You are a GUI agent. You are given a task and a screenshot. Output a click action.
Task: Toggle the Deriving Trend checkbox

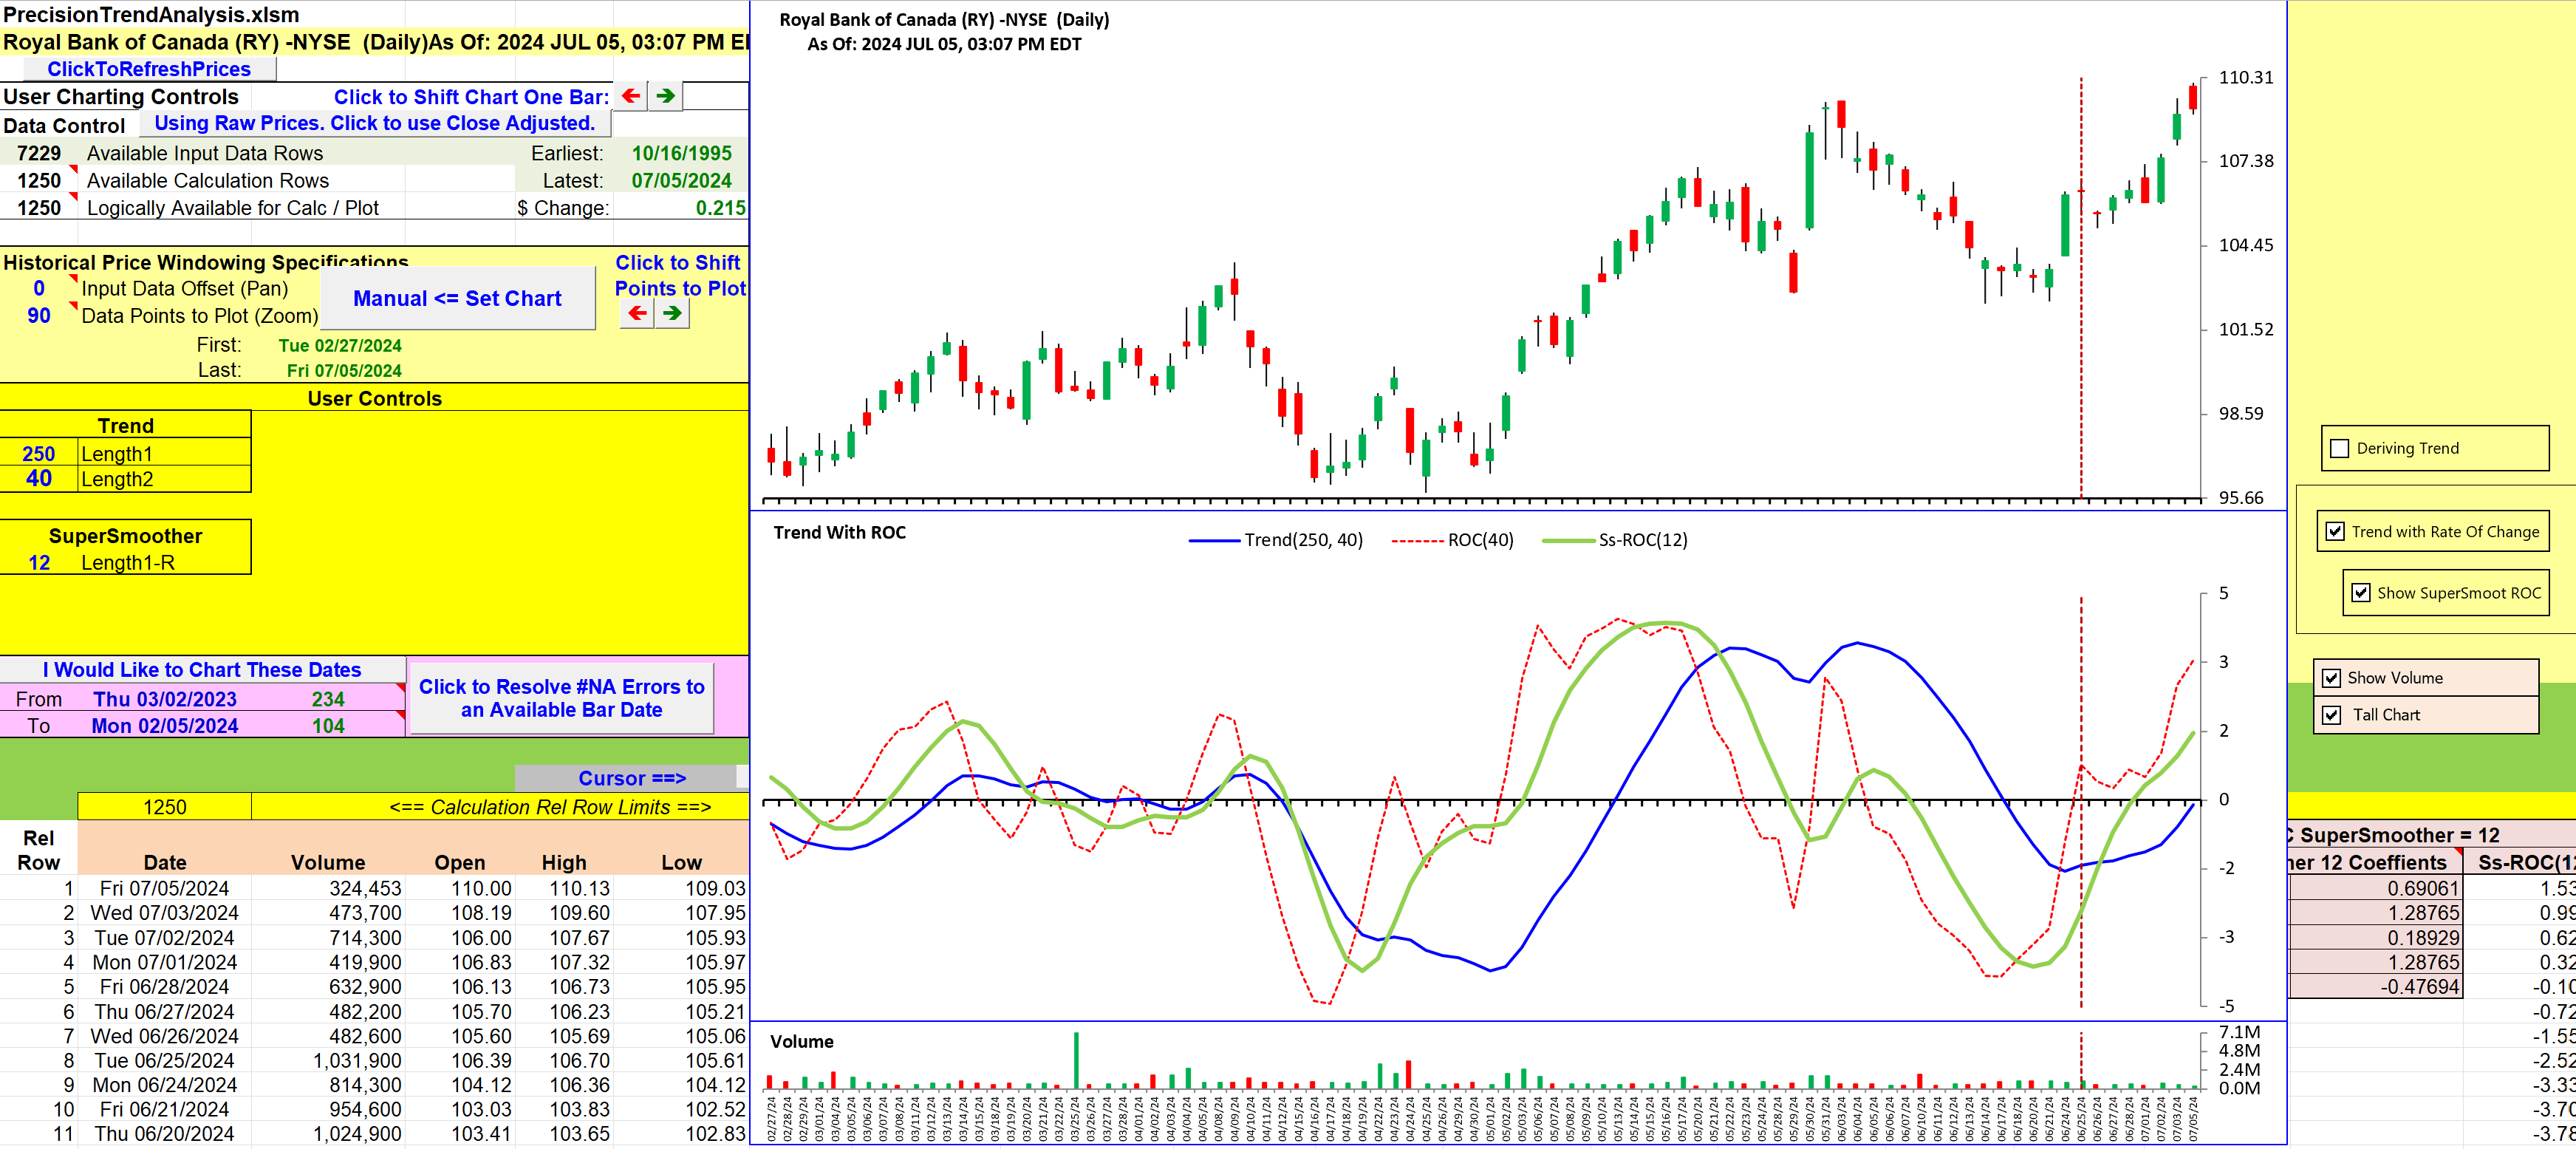[2340, 448]
